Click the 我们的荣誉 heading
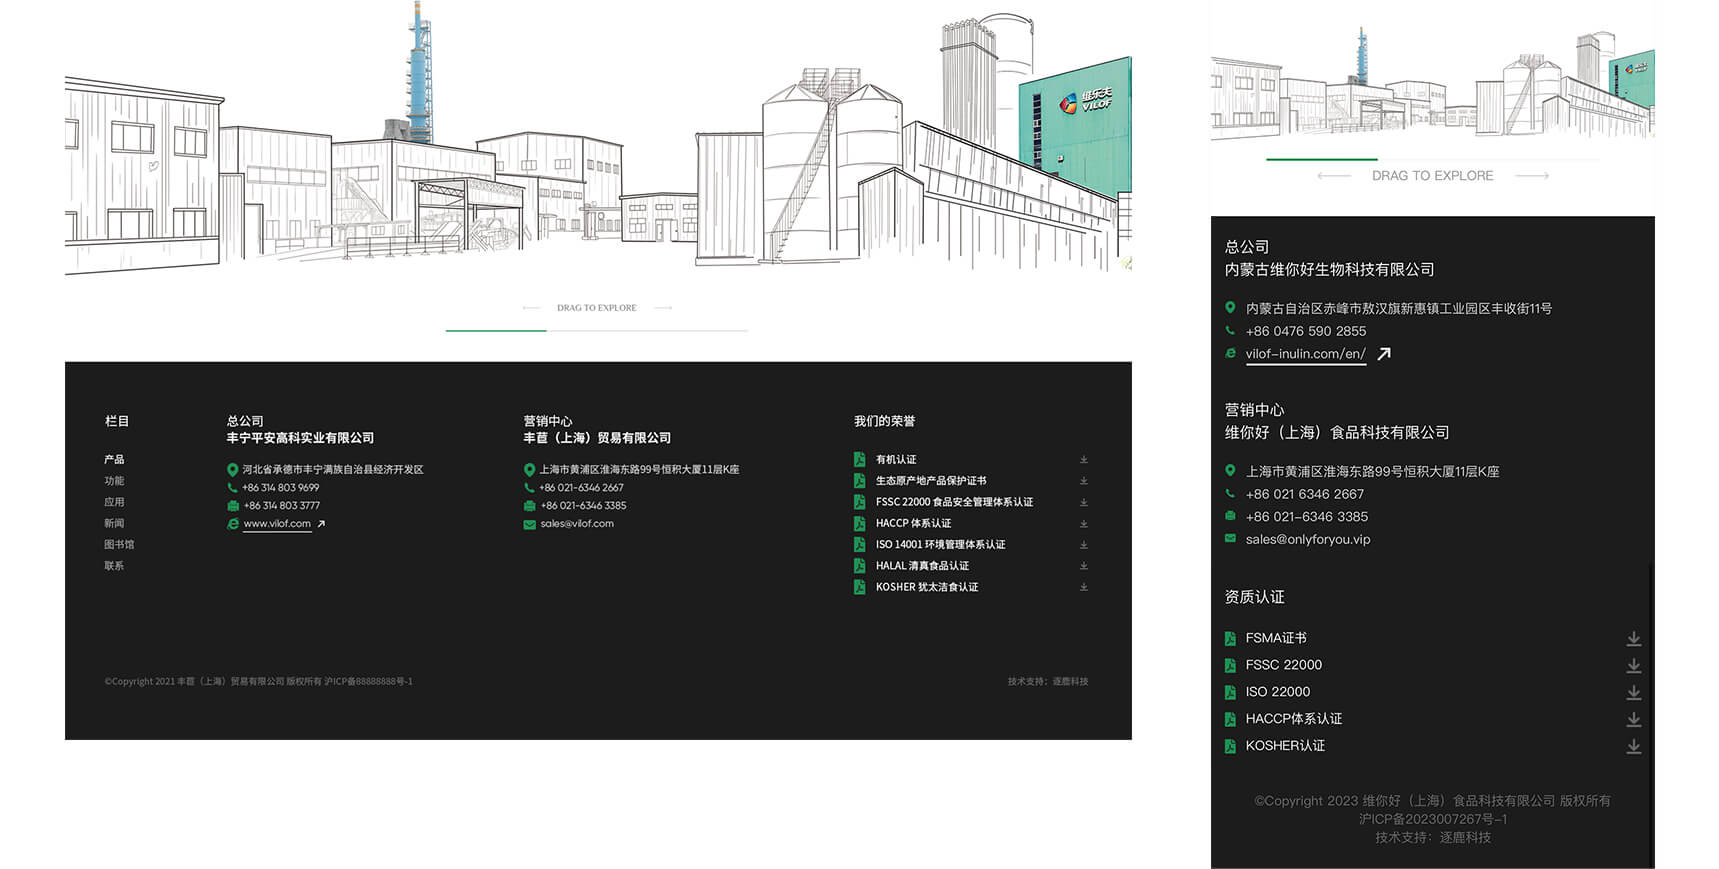Image resolution: width=1719 pixels, height=869 pixels. coord(884,421)
